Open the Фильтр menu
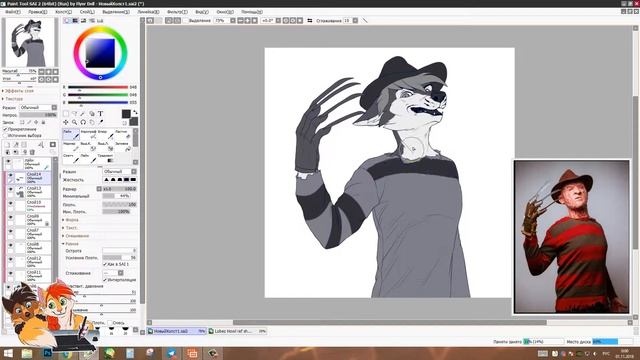This screenshot has height=360, width=640. pos(177,12)
